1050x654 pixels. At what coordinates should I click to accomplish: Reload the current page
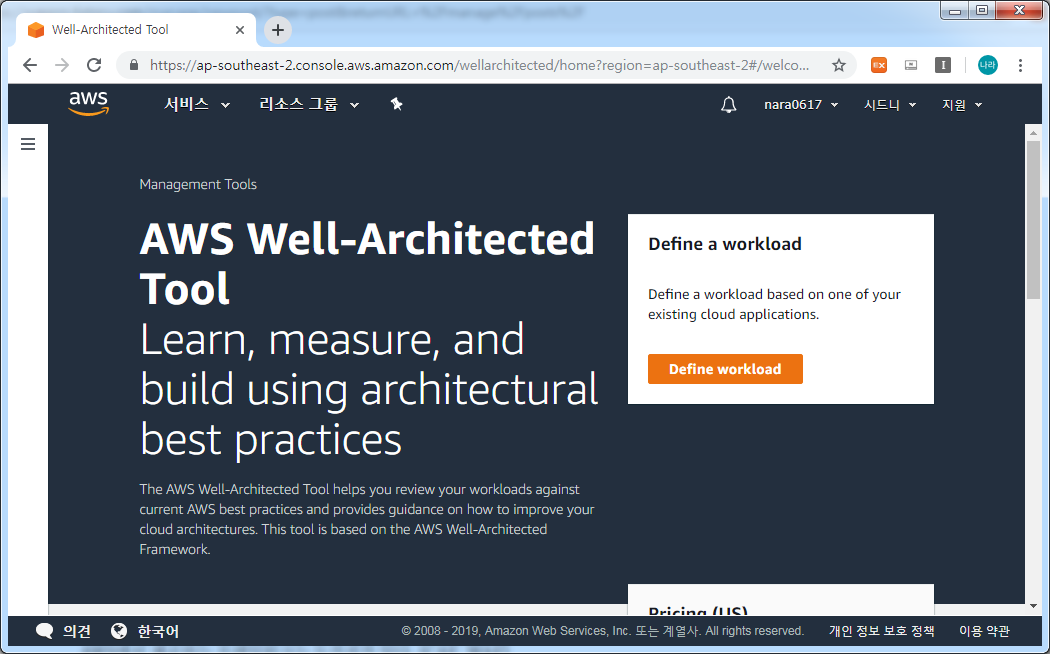click(x=94, y=65)
